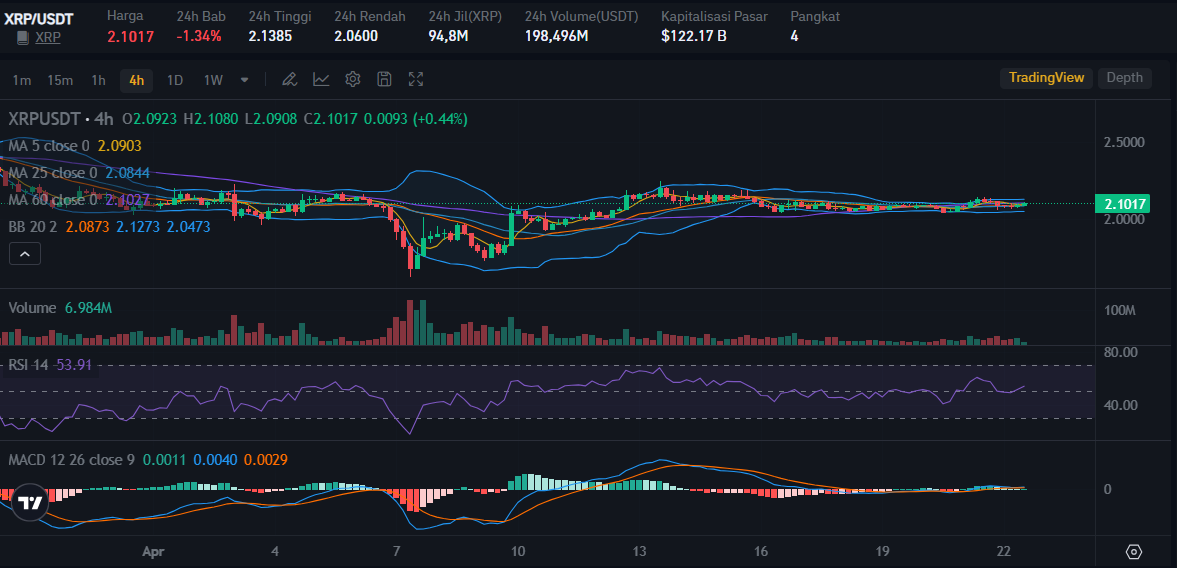Select the 1W timeframe
The width and height of the screenshot is (1177, 568).
click(213, 80)
